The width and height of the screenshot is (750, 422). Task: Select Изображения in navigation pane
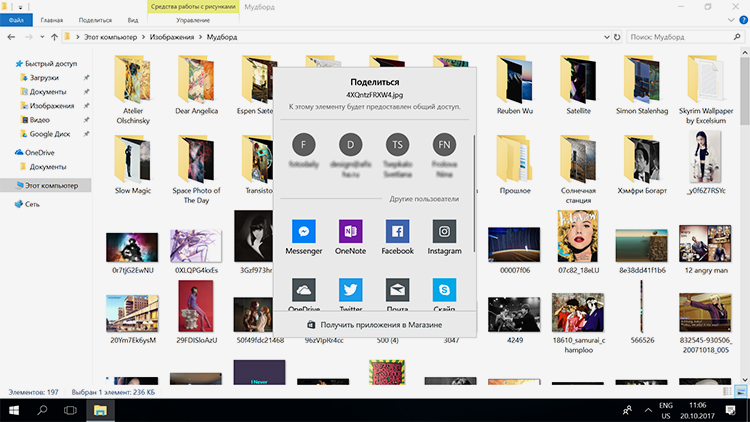(x=52, y=106)
